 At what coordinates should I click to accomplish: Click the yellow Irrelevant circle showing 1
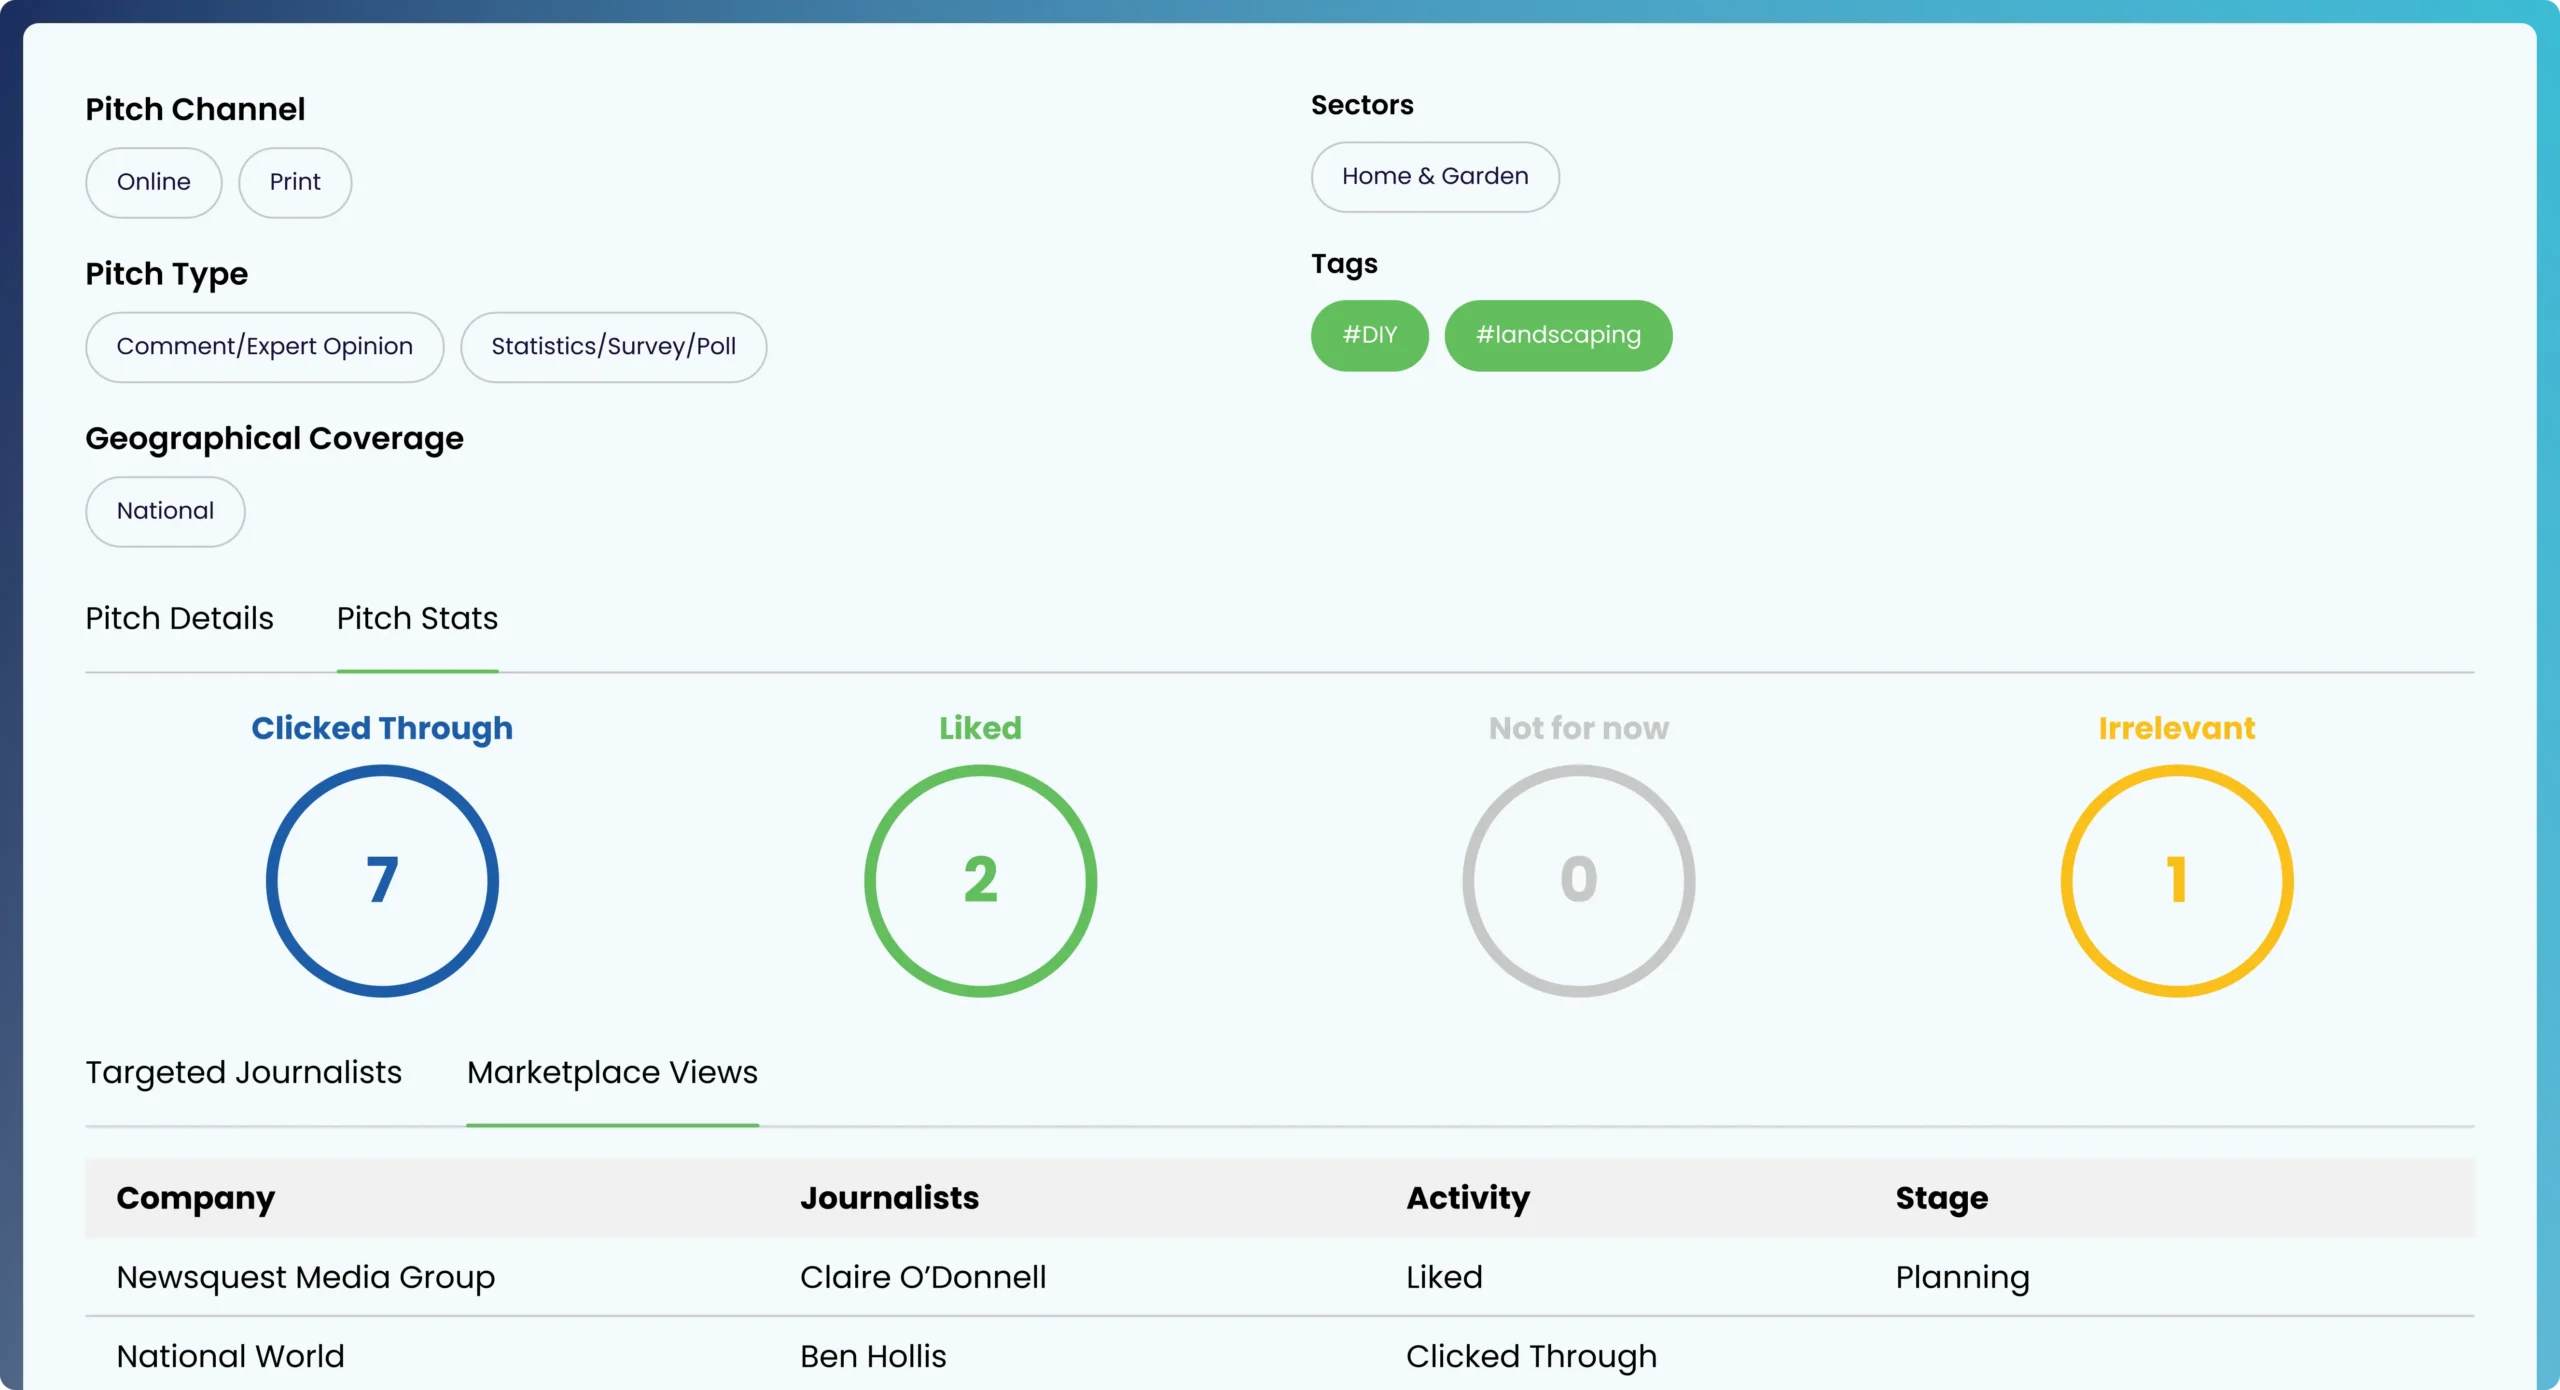tap(2176, 880)
